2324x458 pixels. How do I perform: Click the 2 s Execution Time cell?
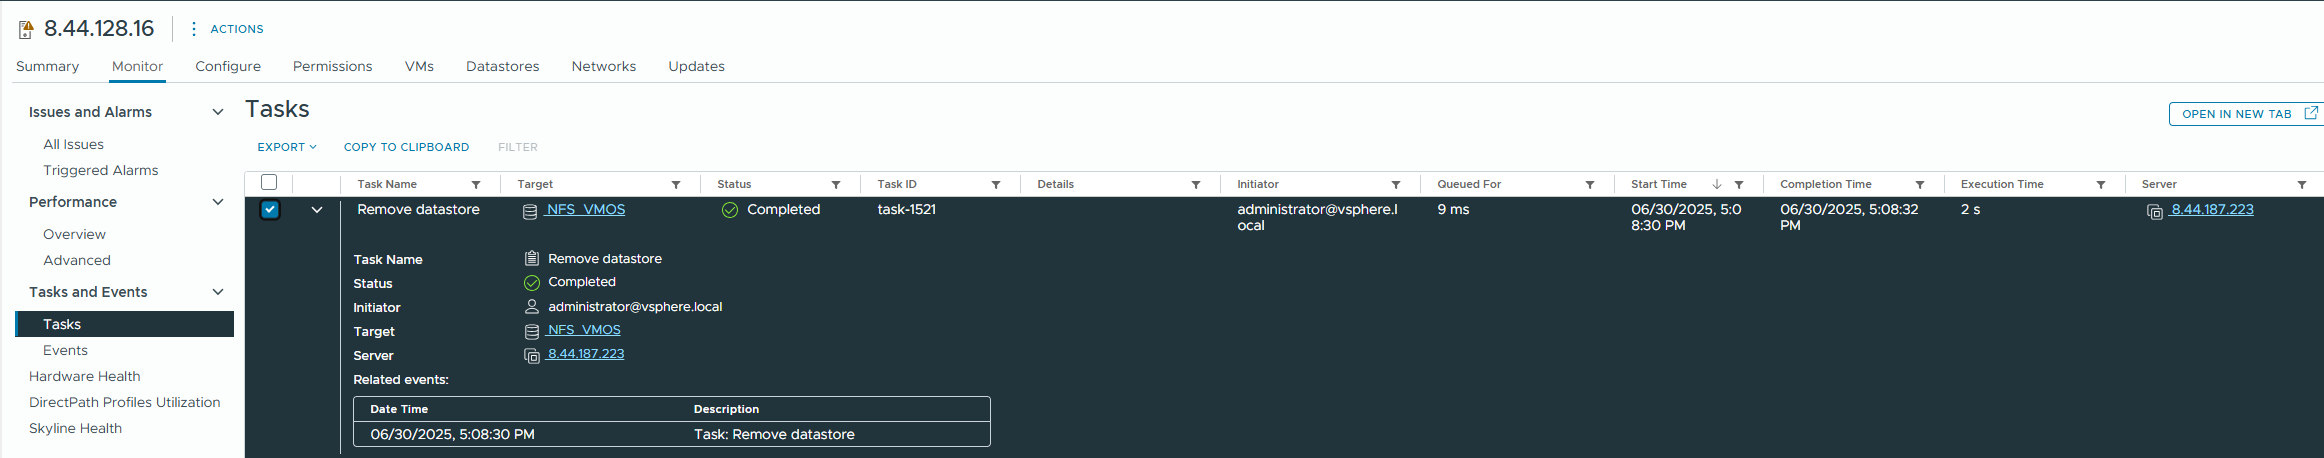[x=1970, y=209]
